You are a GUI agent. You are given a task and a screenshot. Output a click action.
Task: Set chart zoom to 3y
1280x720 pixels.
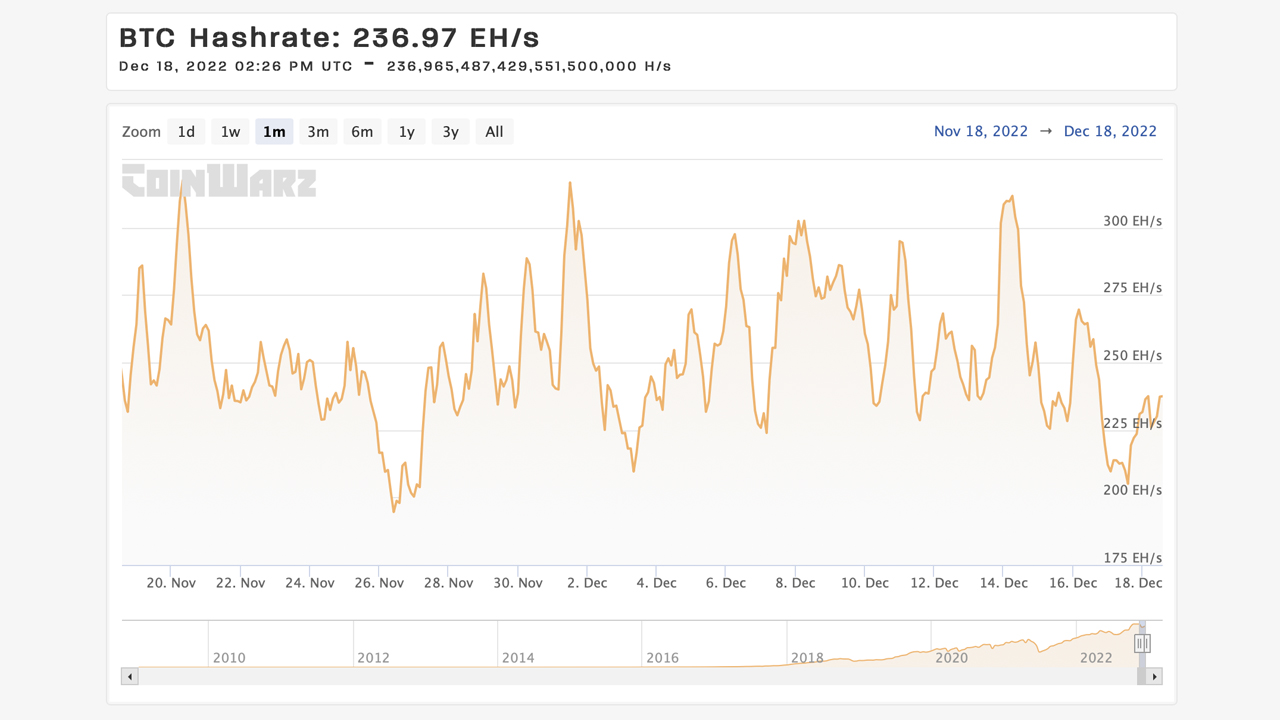450,131
